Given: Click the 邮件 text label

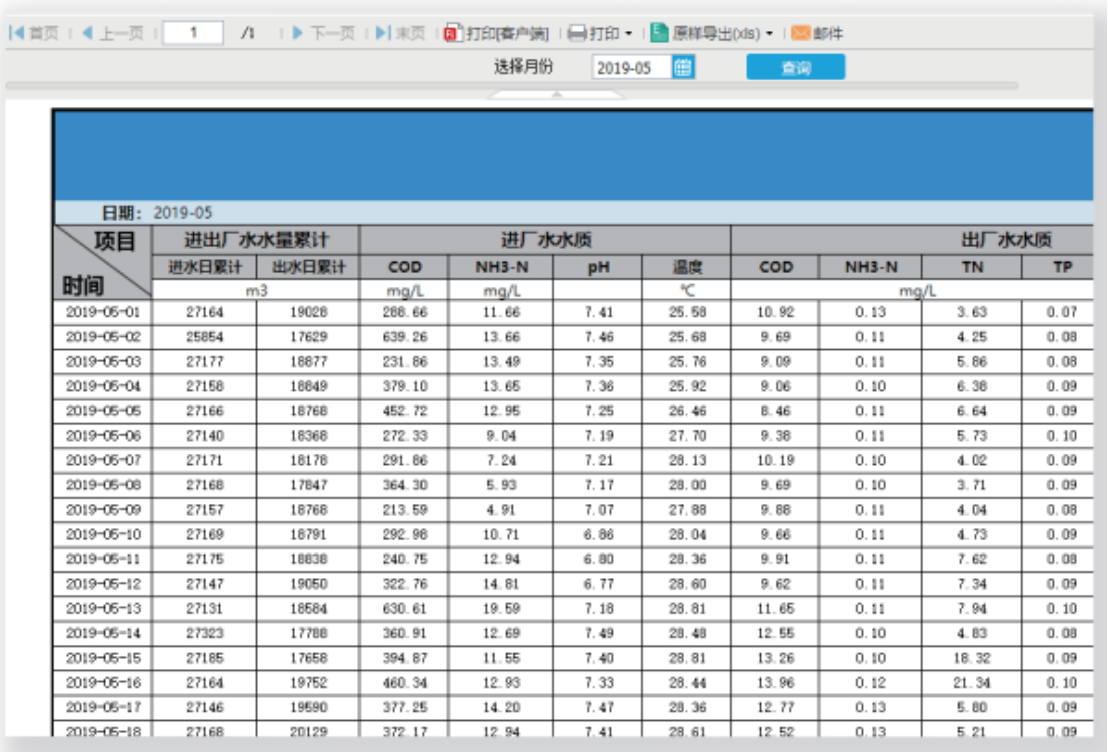Looking at the screenshot, I should tap(828, 33).
